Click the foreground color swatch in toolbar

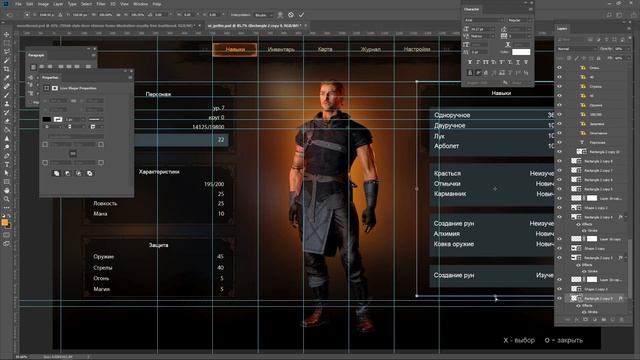point(5,222)
